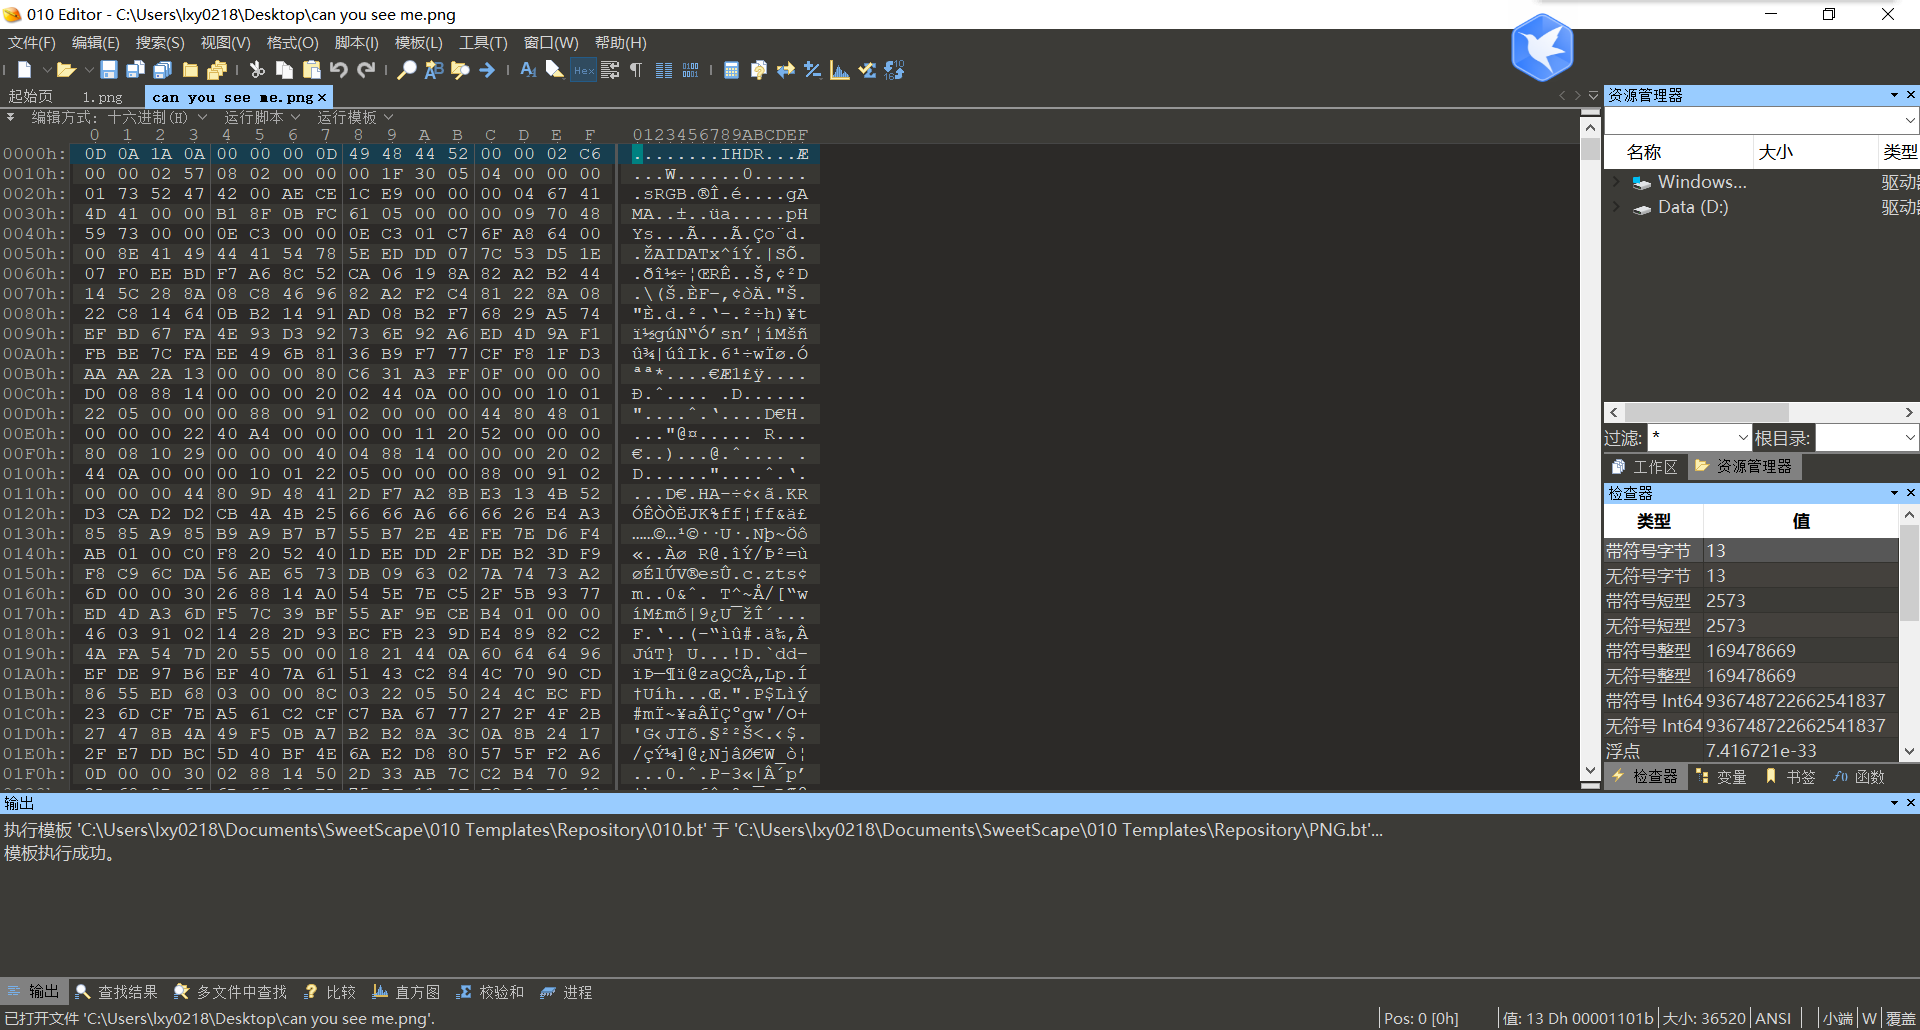Open the Calculator toolbar icon

pyautogui.click(x=731, y=70)
